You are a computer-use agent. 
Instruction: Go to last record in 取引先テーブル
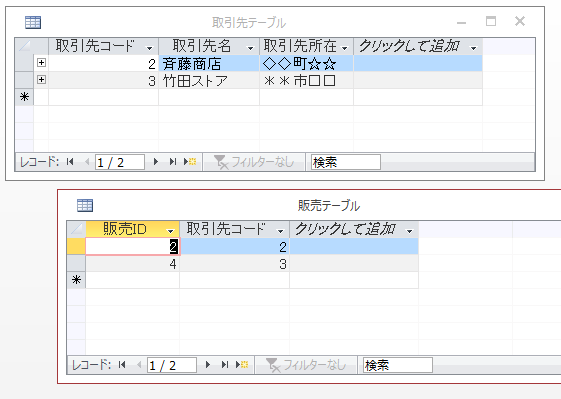click(173, 162)
